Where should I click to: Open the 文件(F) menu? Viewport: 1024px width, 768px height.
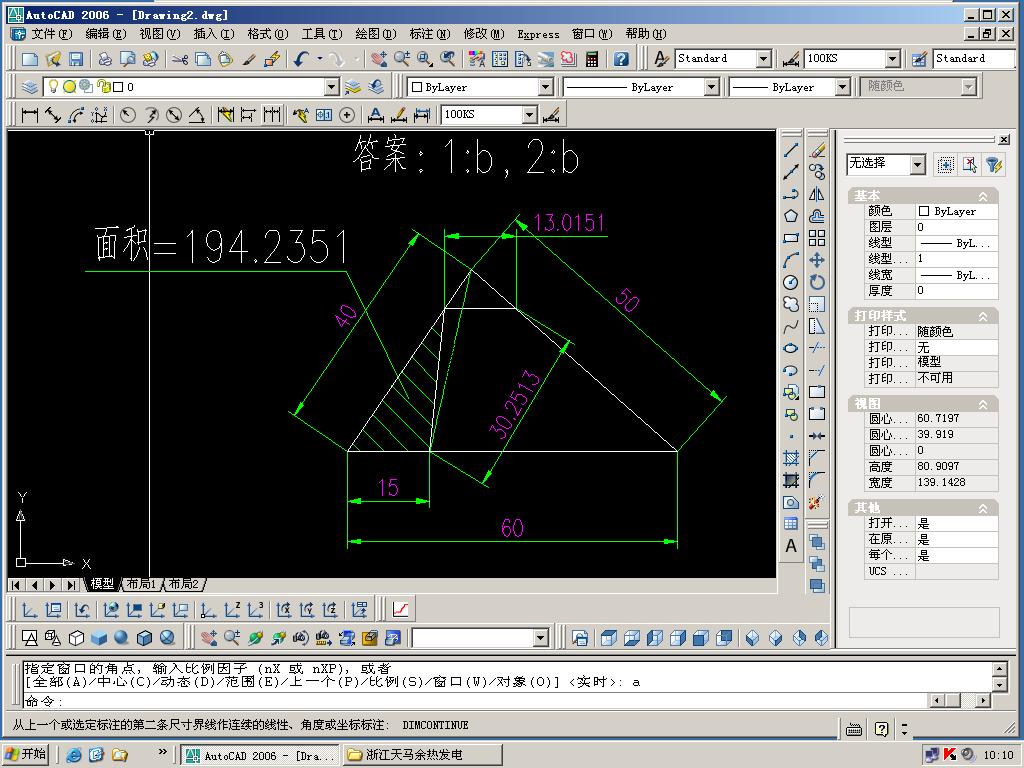(52, 34)
